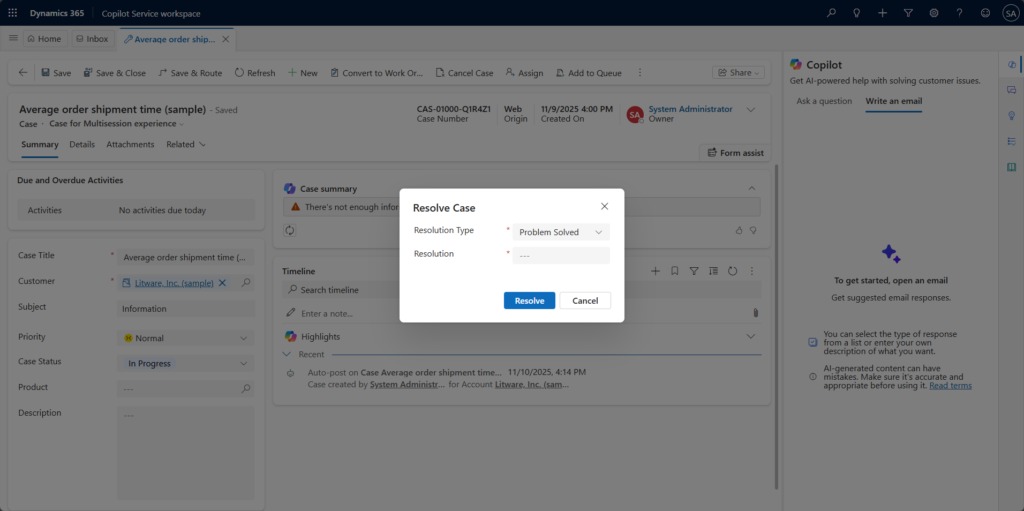Close the Resolve Case dialog
The image size is (1024, 511).
point(604,206)
